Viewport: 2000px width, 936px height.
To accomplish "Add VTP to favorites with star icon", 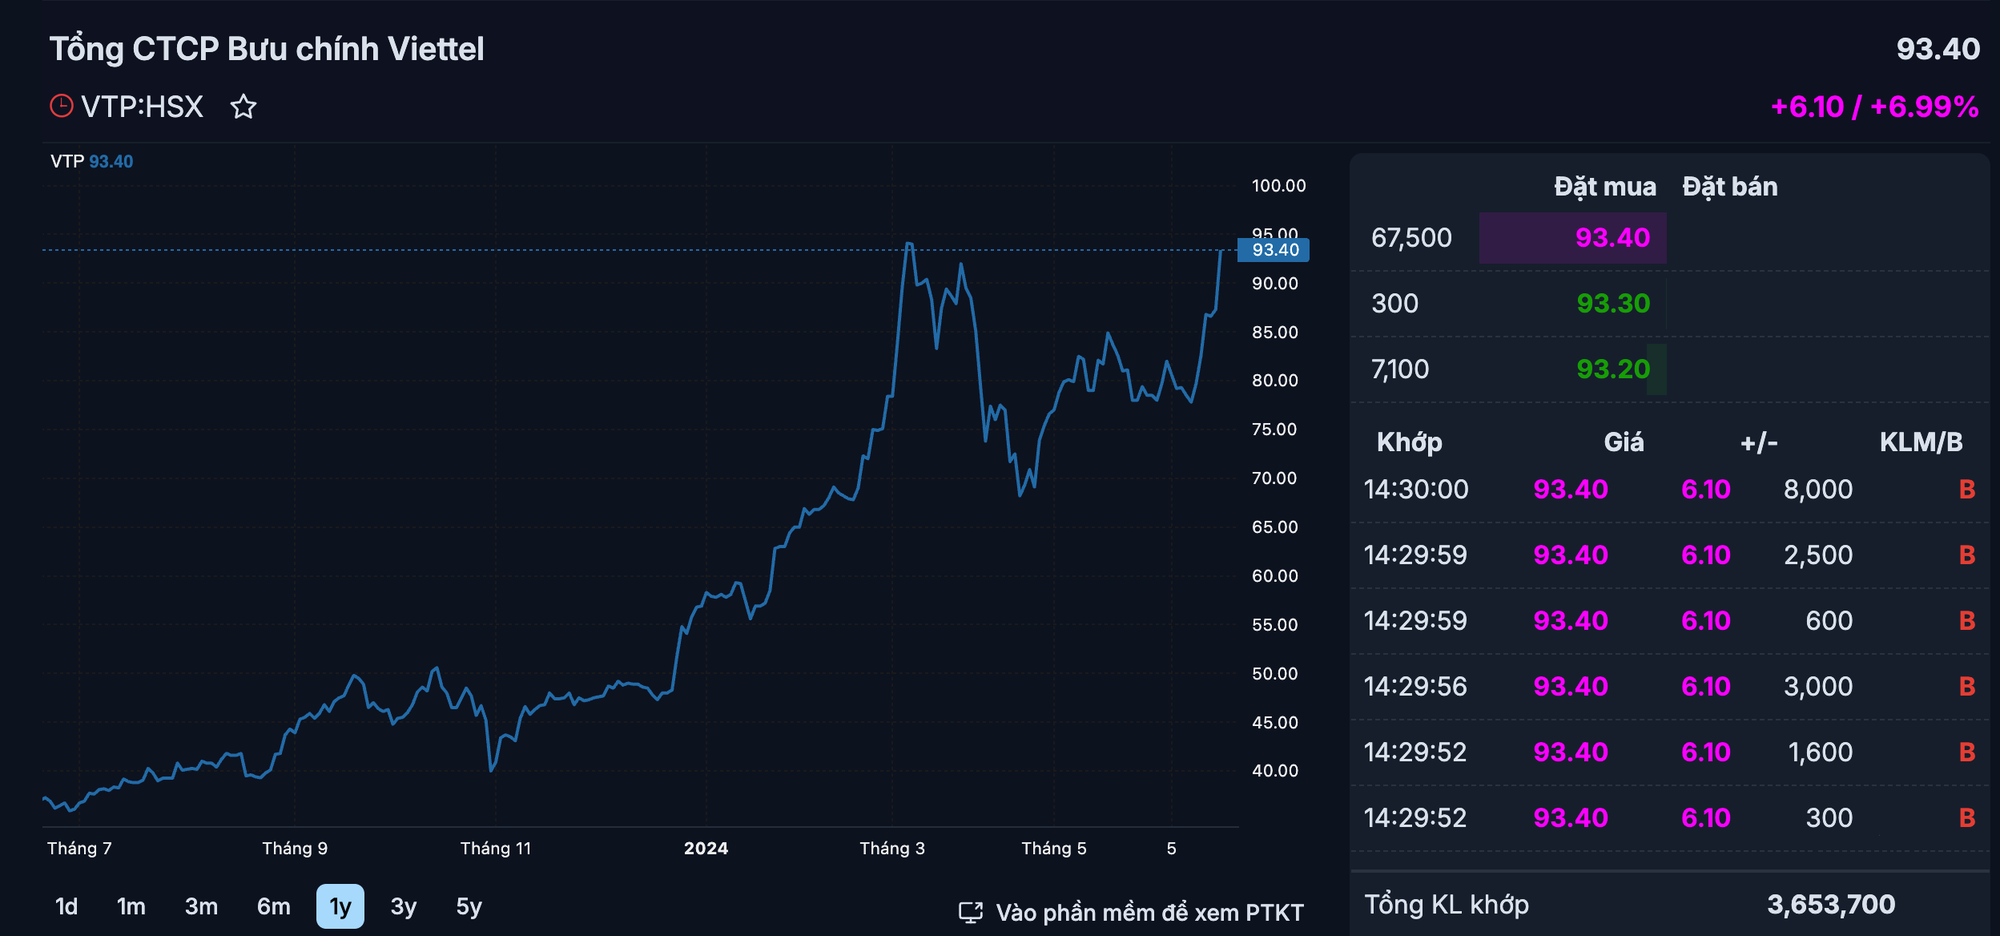I will pyautogui.click(x=243, y=106).
